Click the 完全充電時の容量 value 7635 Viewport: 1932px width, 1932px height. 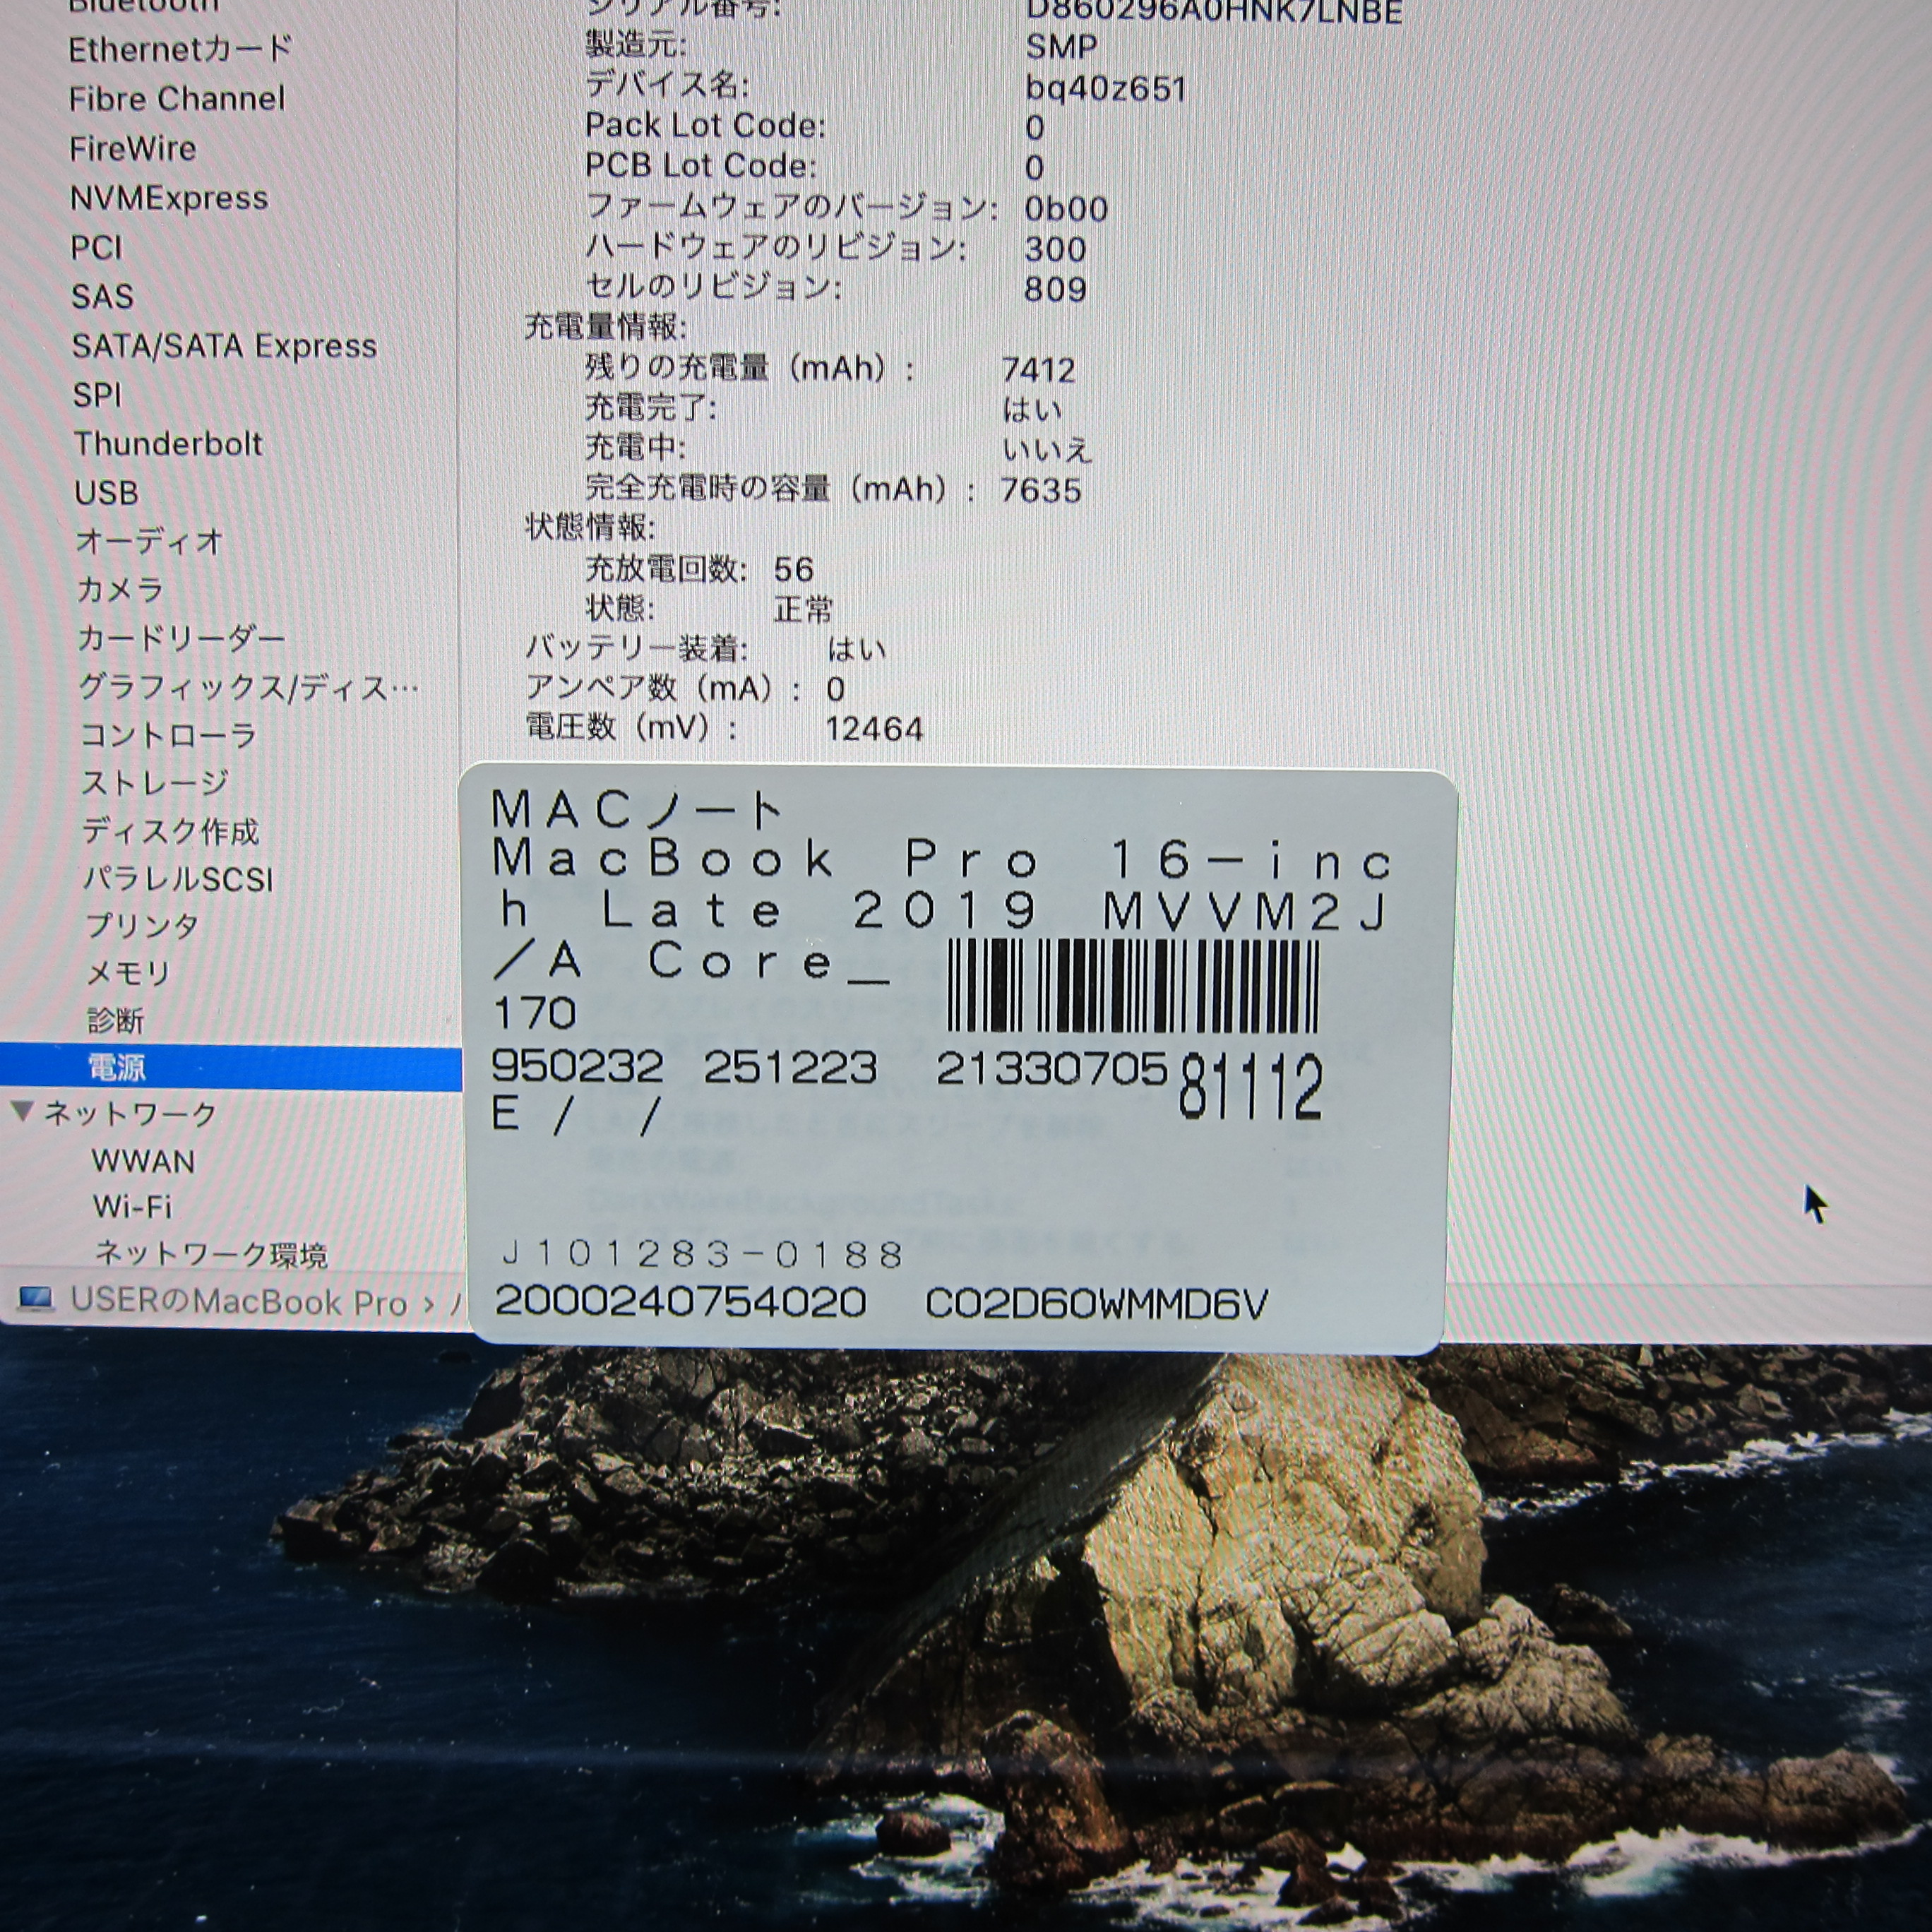[x=1040, y=491]
